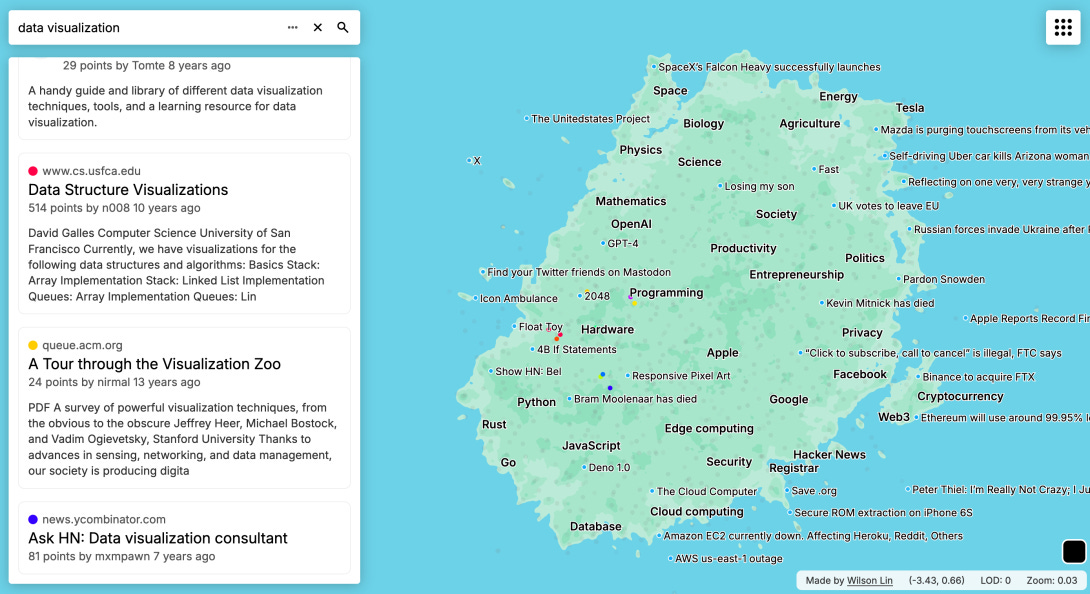The width and height of the screenshot is (1090, 594).
Task: Open 'Deno 1.0' map post
Action: tap(609, 467)
